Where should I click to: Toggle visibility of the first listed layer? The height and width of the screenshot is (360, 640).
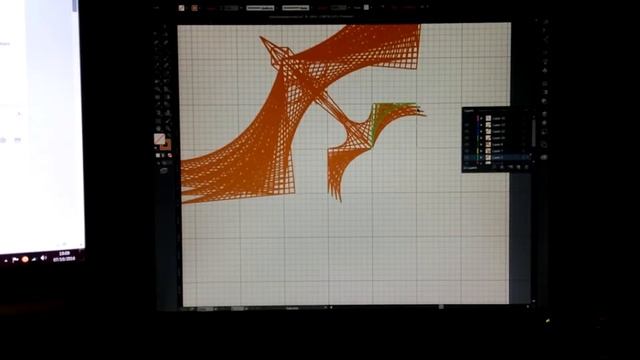tap(467, 118)
